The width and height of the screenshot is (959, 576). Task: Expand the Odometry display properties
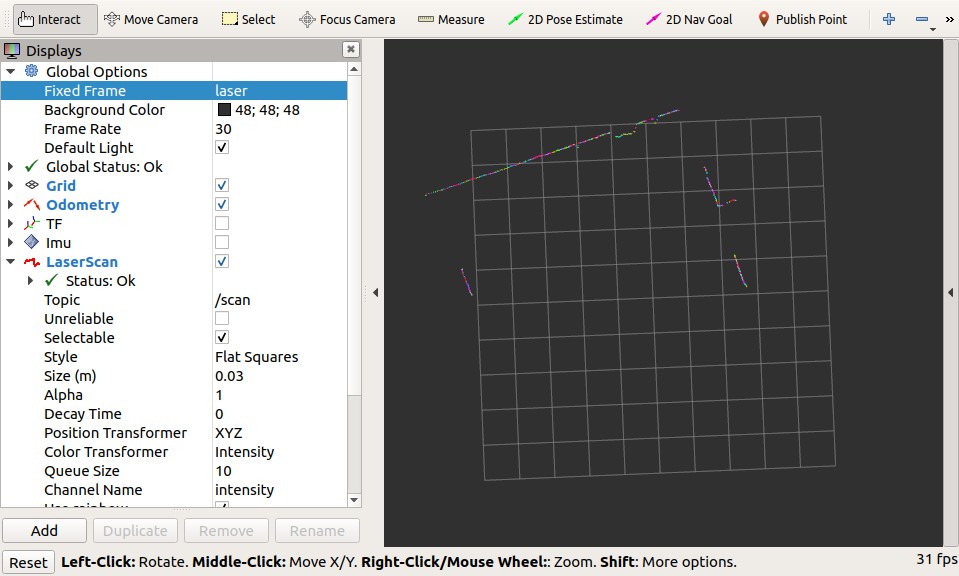point(10,204)
